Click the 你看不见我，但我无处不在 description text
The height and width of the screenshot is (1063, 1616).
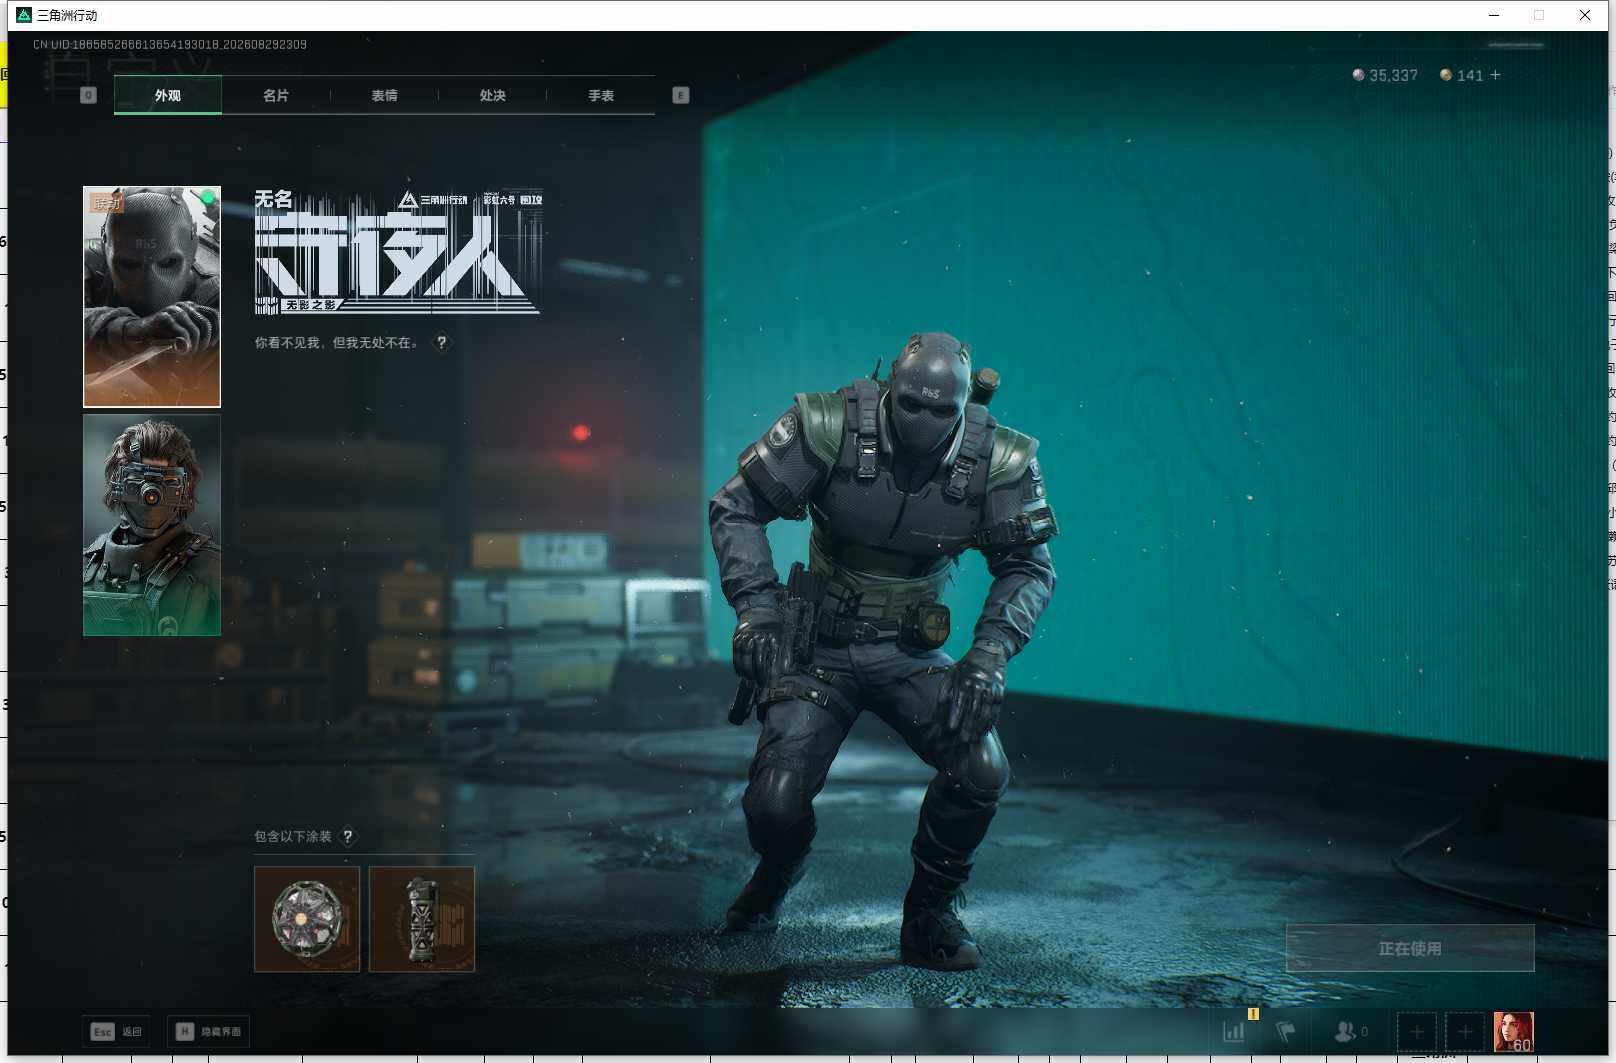tap(336, 343)
